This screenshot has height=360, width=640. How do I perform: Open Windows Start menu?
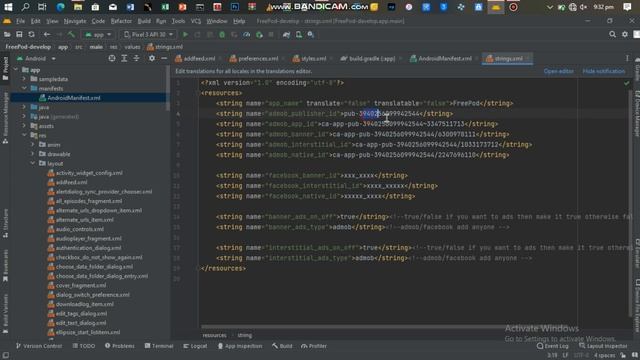(8, 7)
